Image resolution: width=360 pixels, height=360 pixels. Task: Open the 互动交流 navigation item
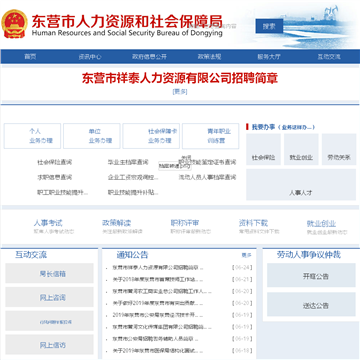click(329, 57)
